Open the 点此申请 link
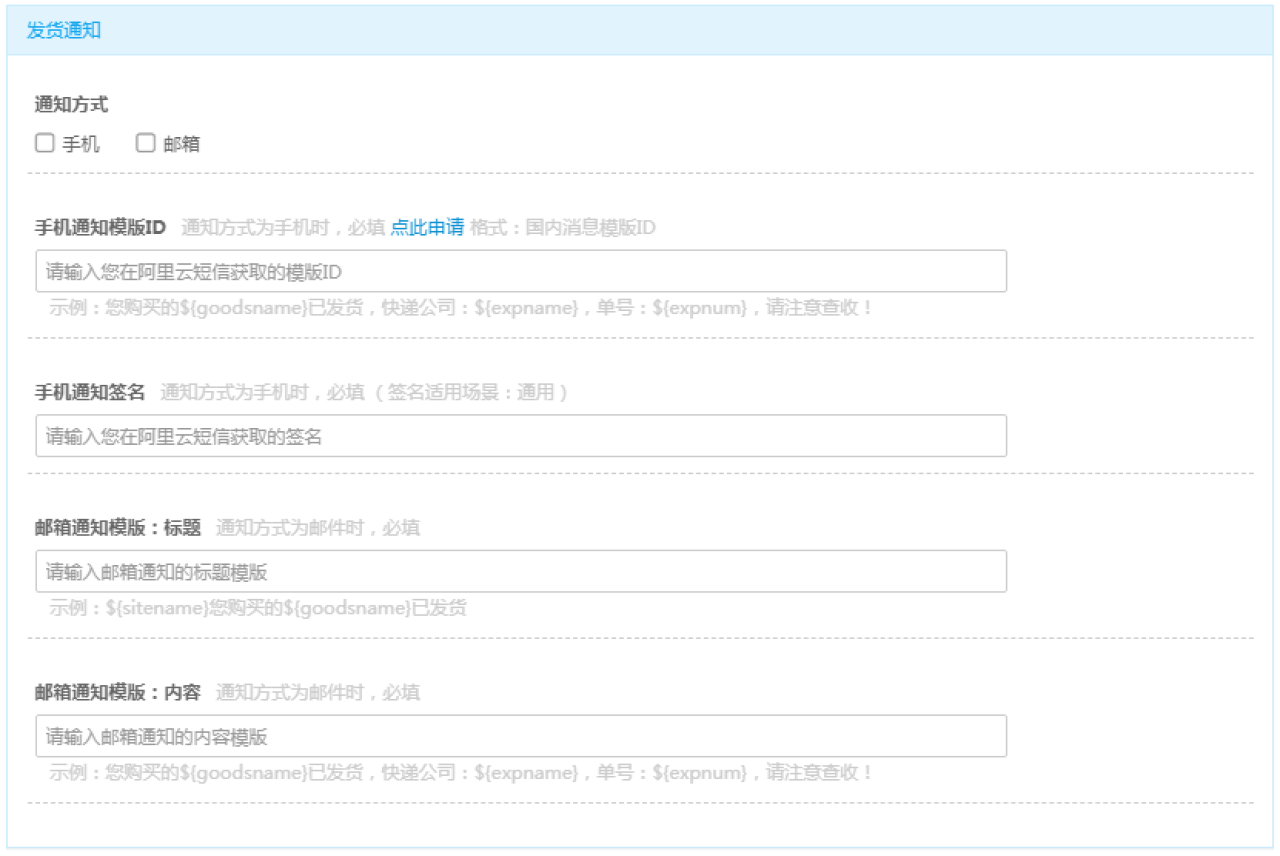 pyautogui.click(x=427, y=227)
